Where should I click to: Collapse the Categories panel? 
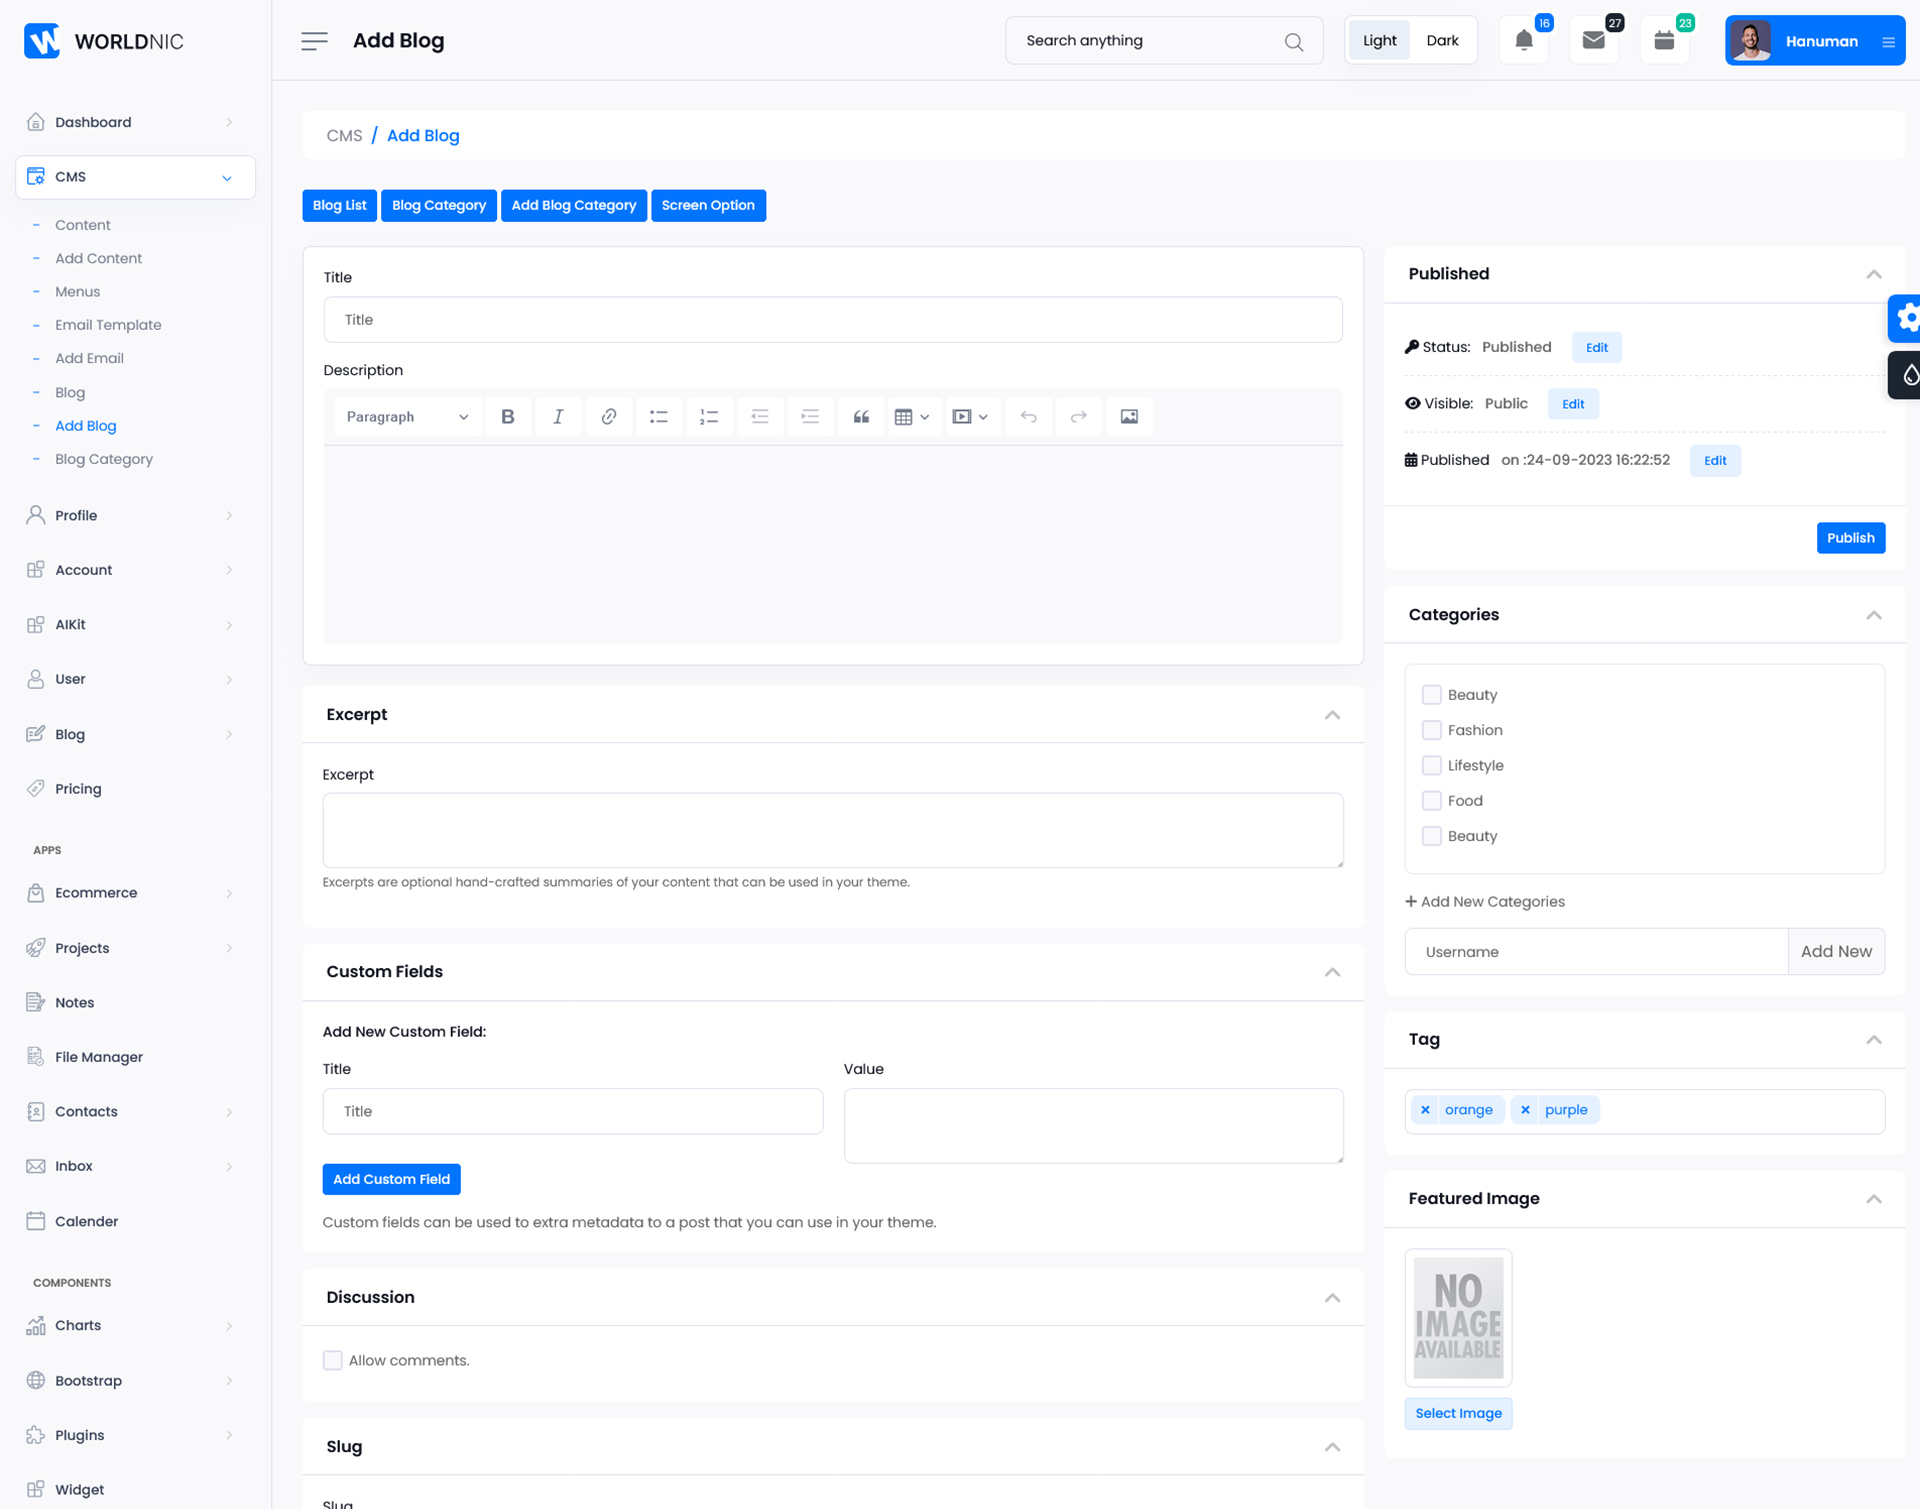(x=1873, y=615)
